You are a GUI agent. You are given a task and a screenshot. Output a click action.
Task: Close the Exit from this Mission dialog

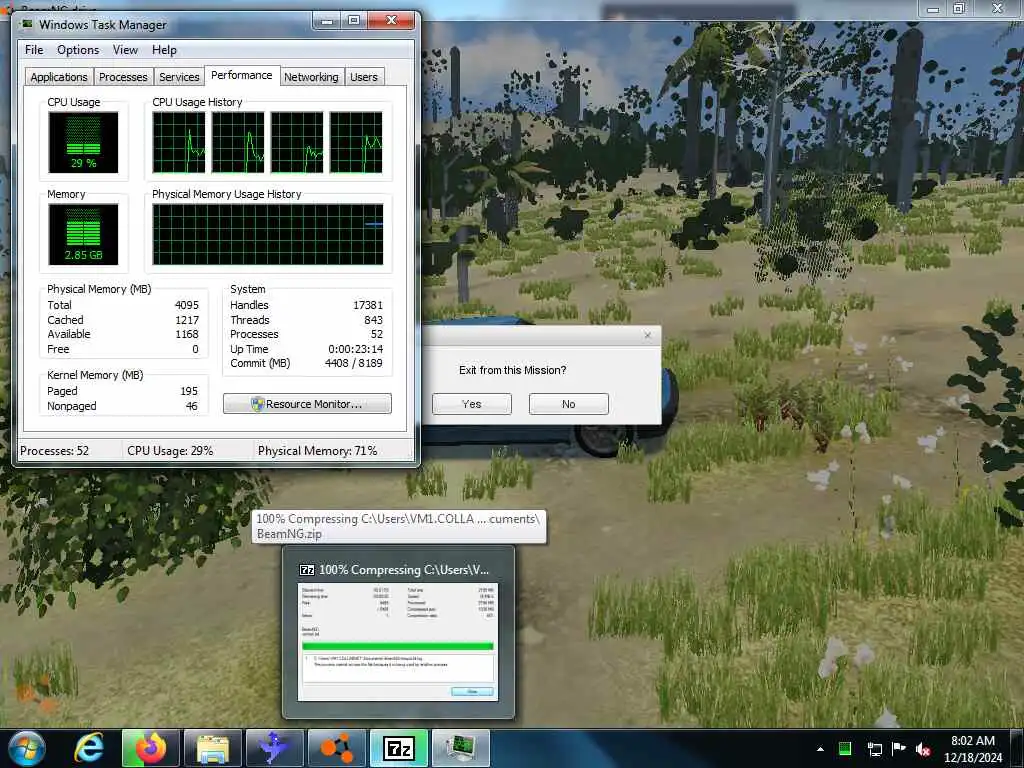click(x=647, y=335)
